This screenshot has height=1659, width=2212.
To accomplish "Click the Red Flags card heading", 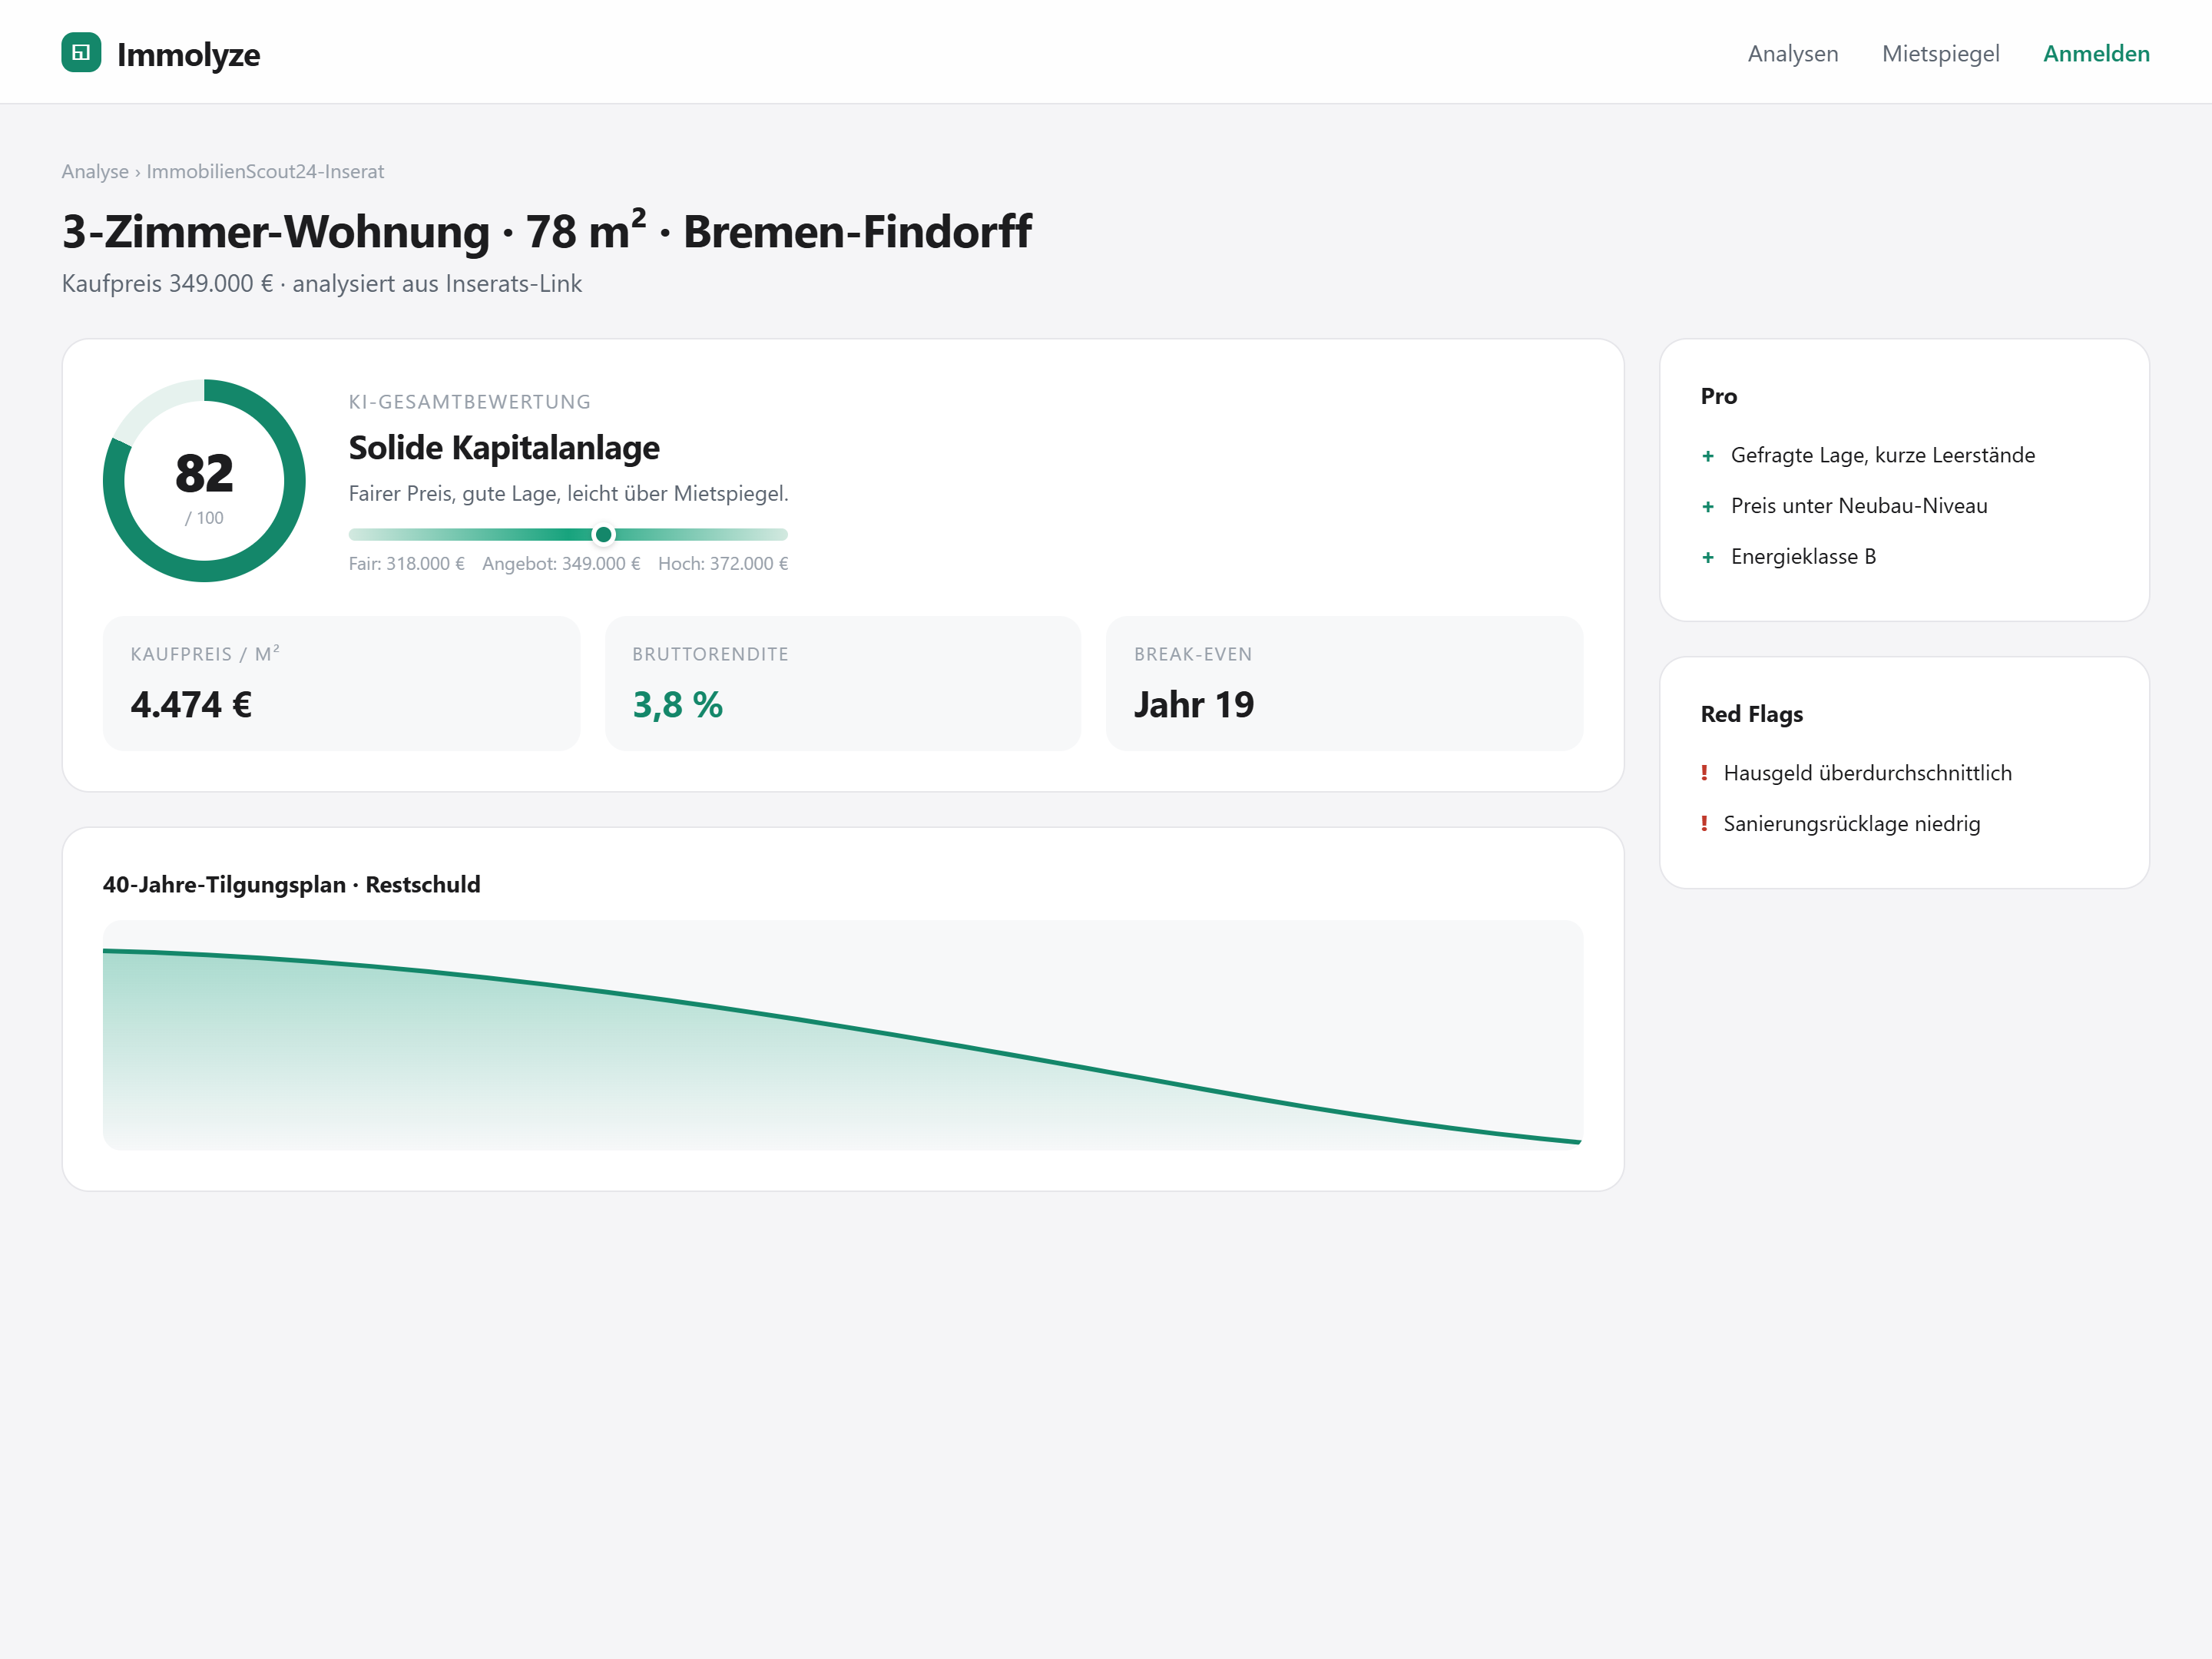I will click(x=1751, y=714).
